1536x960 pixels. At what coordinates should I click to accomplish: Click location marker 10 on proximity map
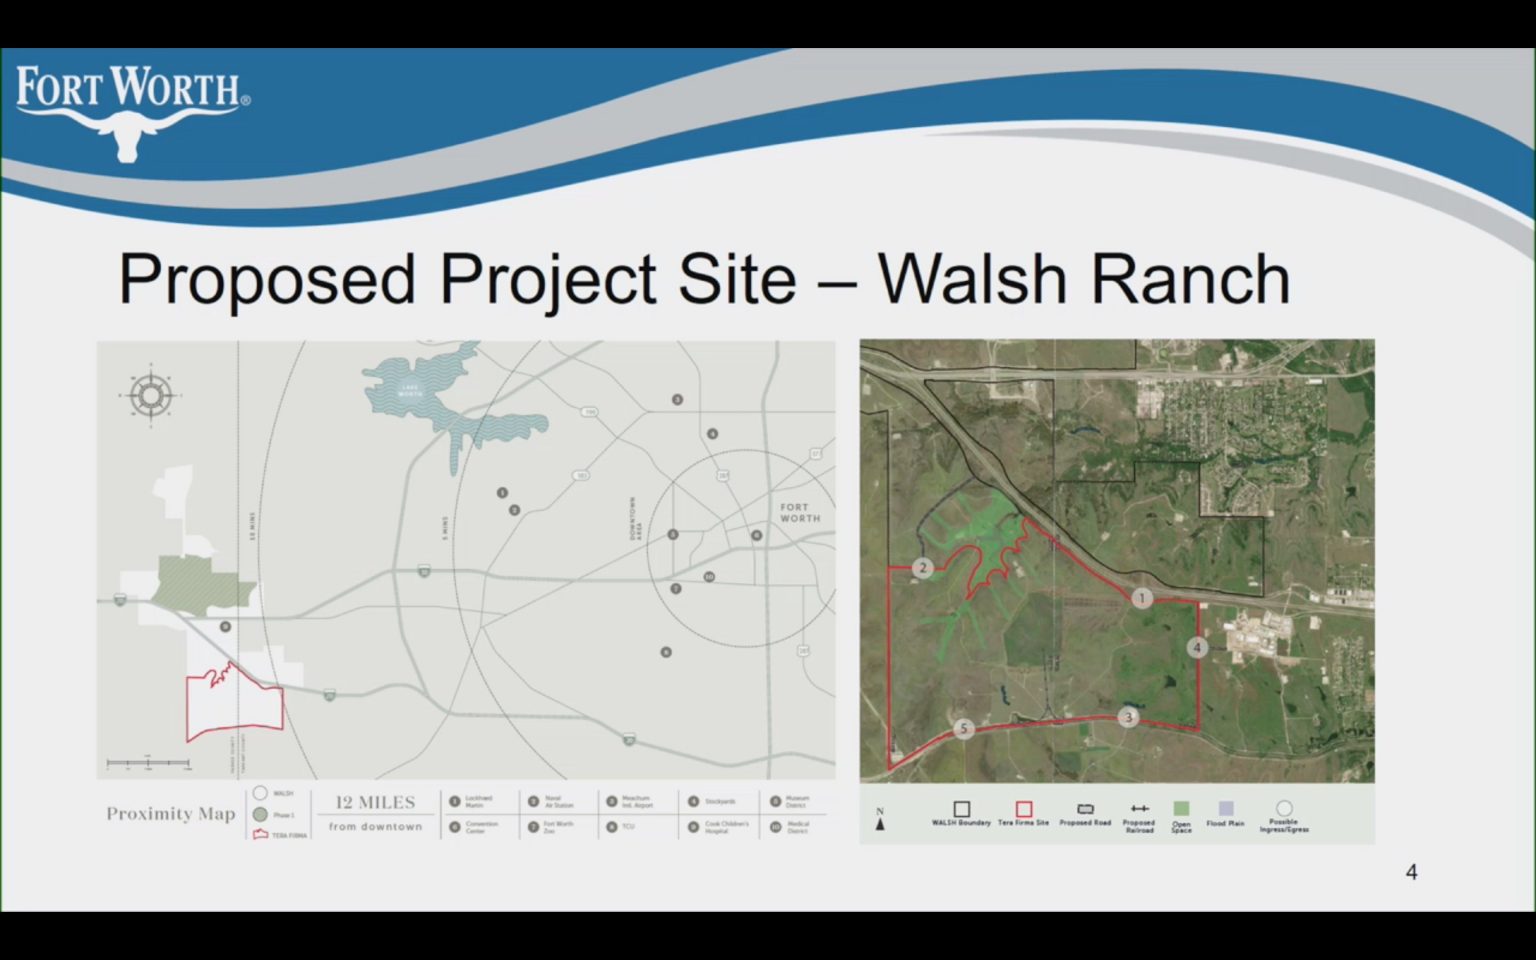click(x=709, y=577)
